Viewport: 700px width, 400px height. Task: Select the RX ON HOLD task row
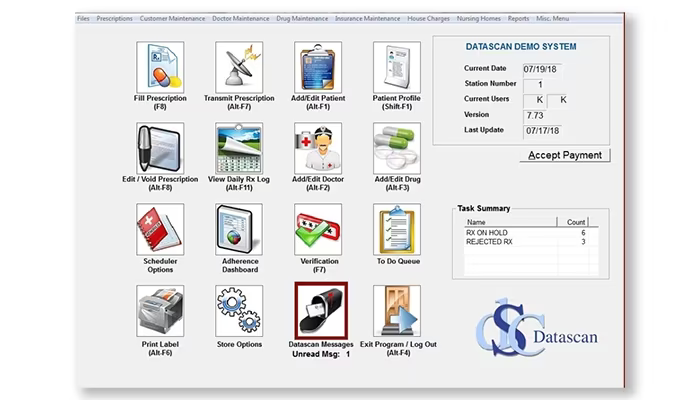[x=531, y=233]
